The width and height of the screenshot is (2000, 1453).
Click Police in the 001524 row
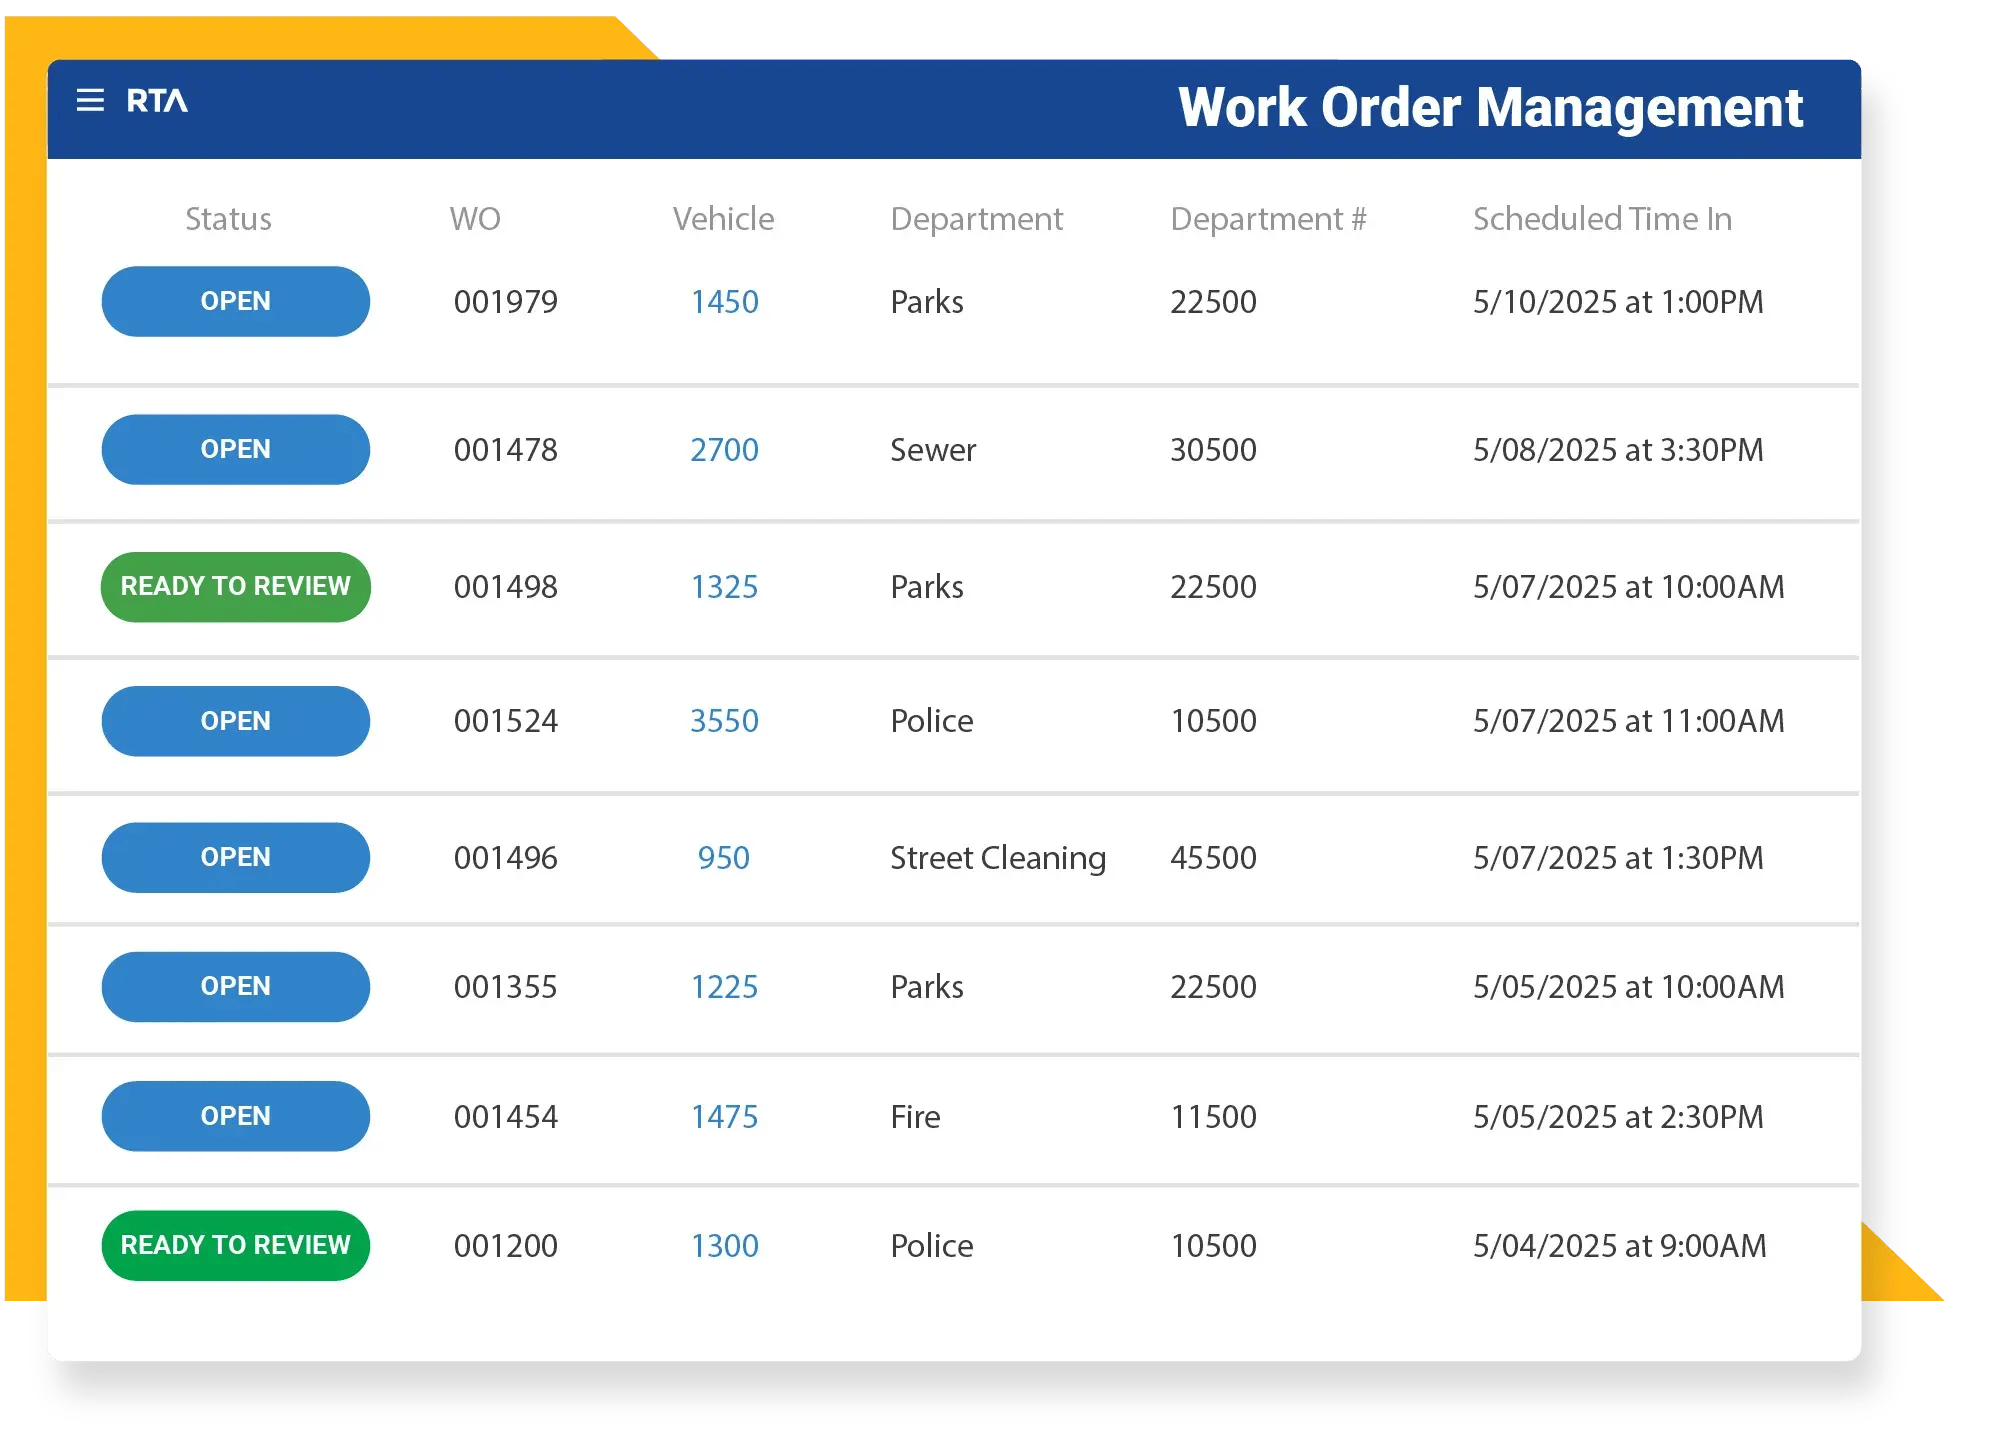click(932, 721)
